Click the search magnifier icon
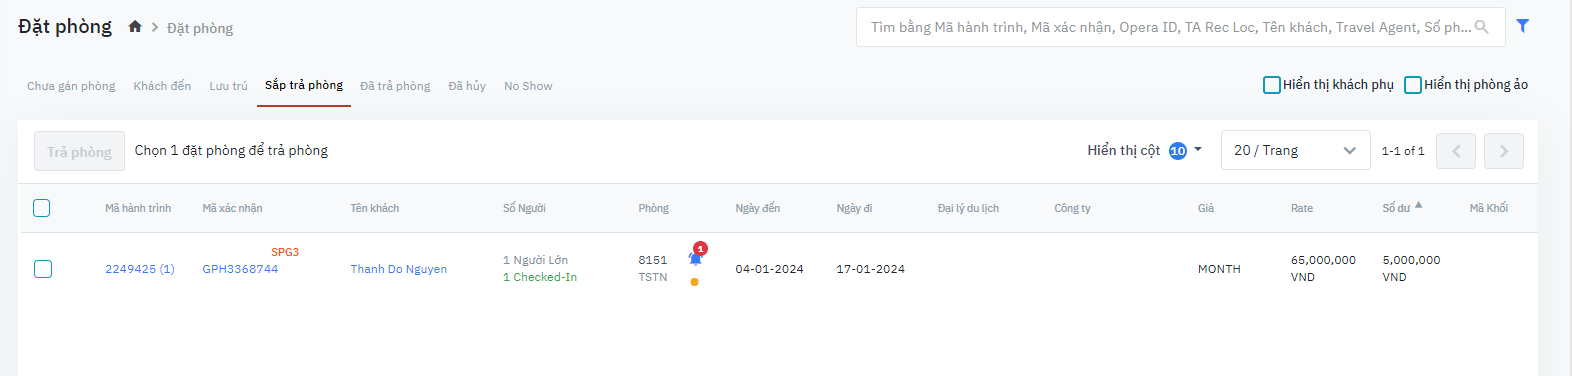1572x376 pixels. coord(1482,27)
